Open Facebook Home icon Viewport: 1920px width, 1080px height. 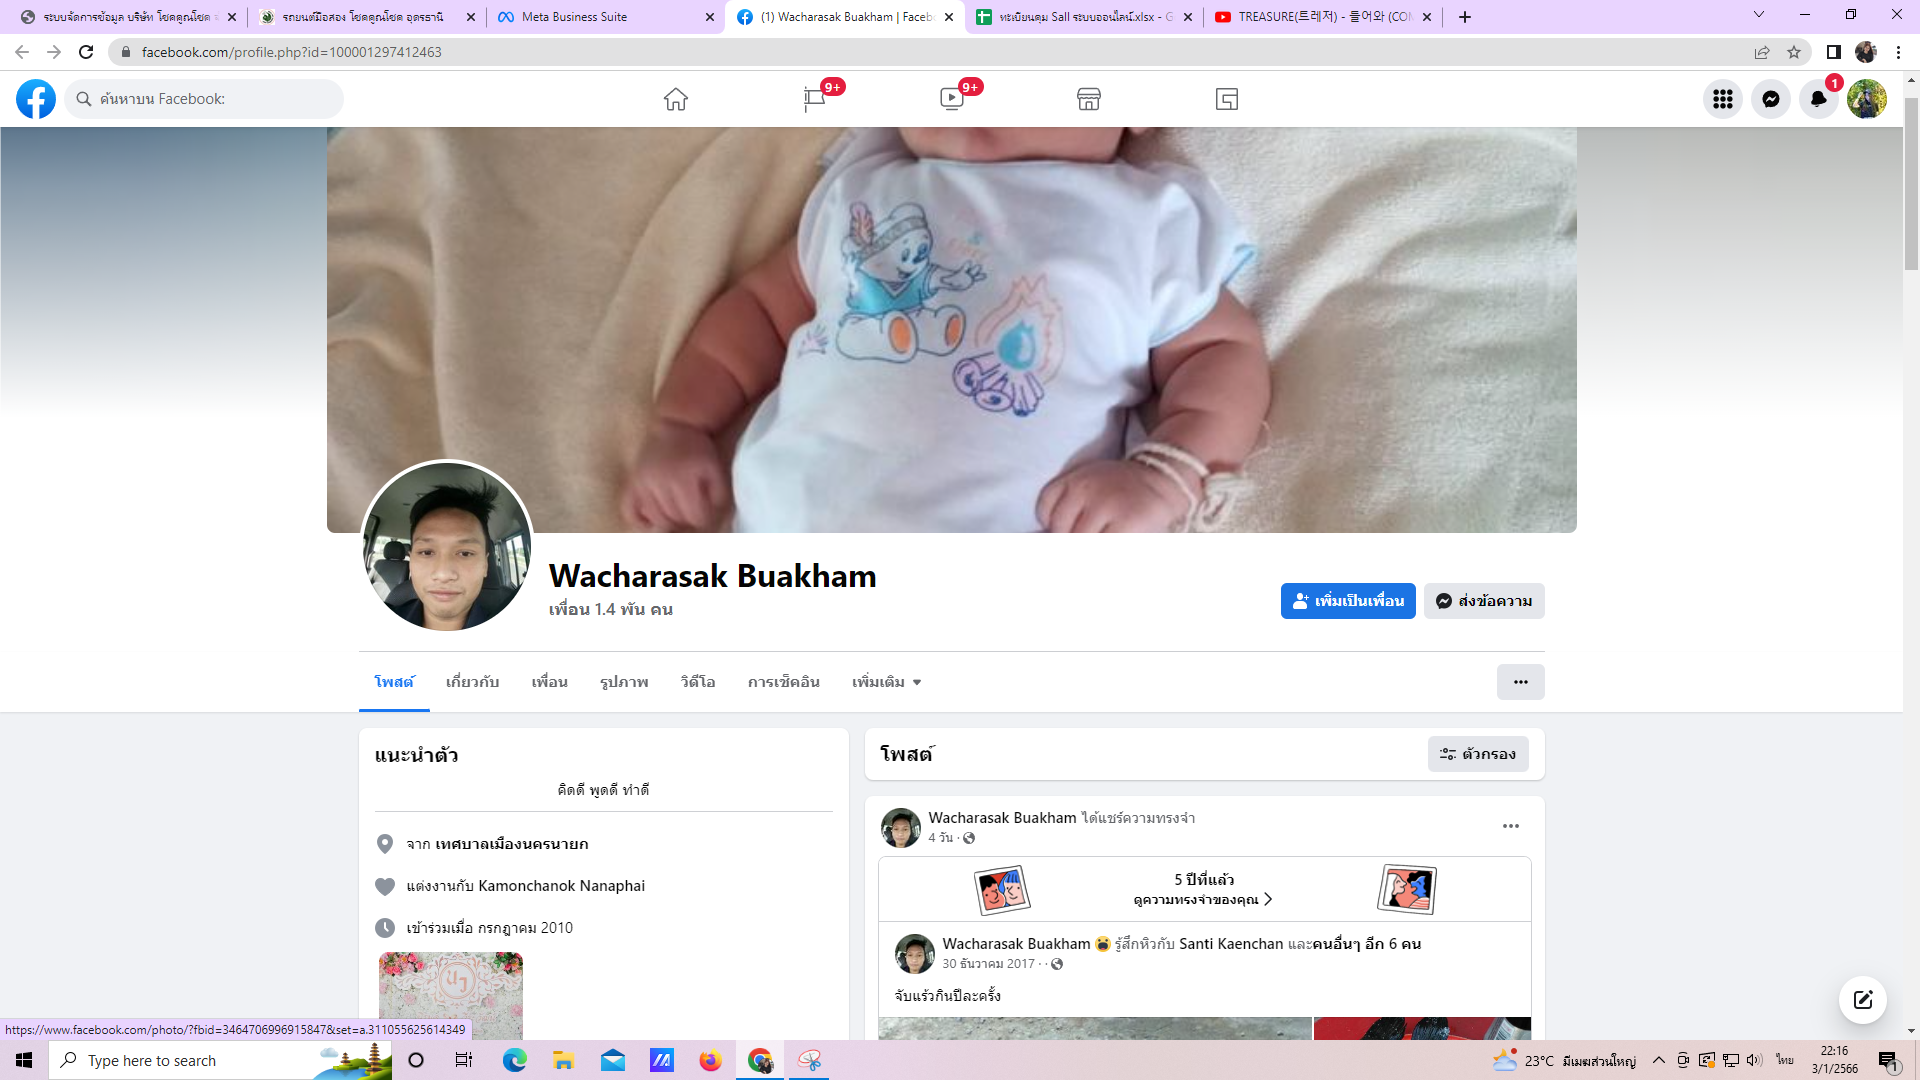pos(676,99)
